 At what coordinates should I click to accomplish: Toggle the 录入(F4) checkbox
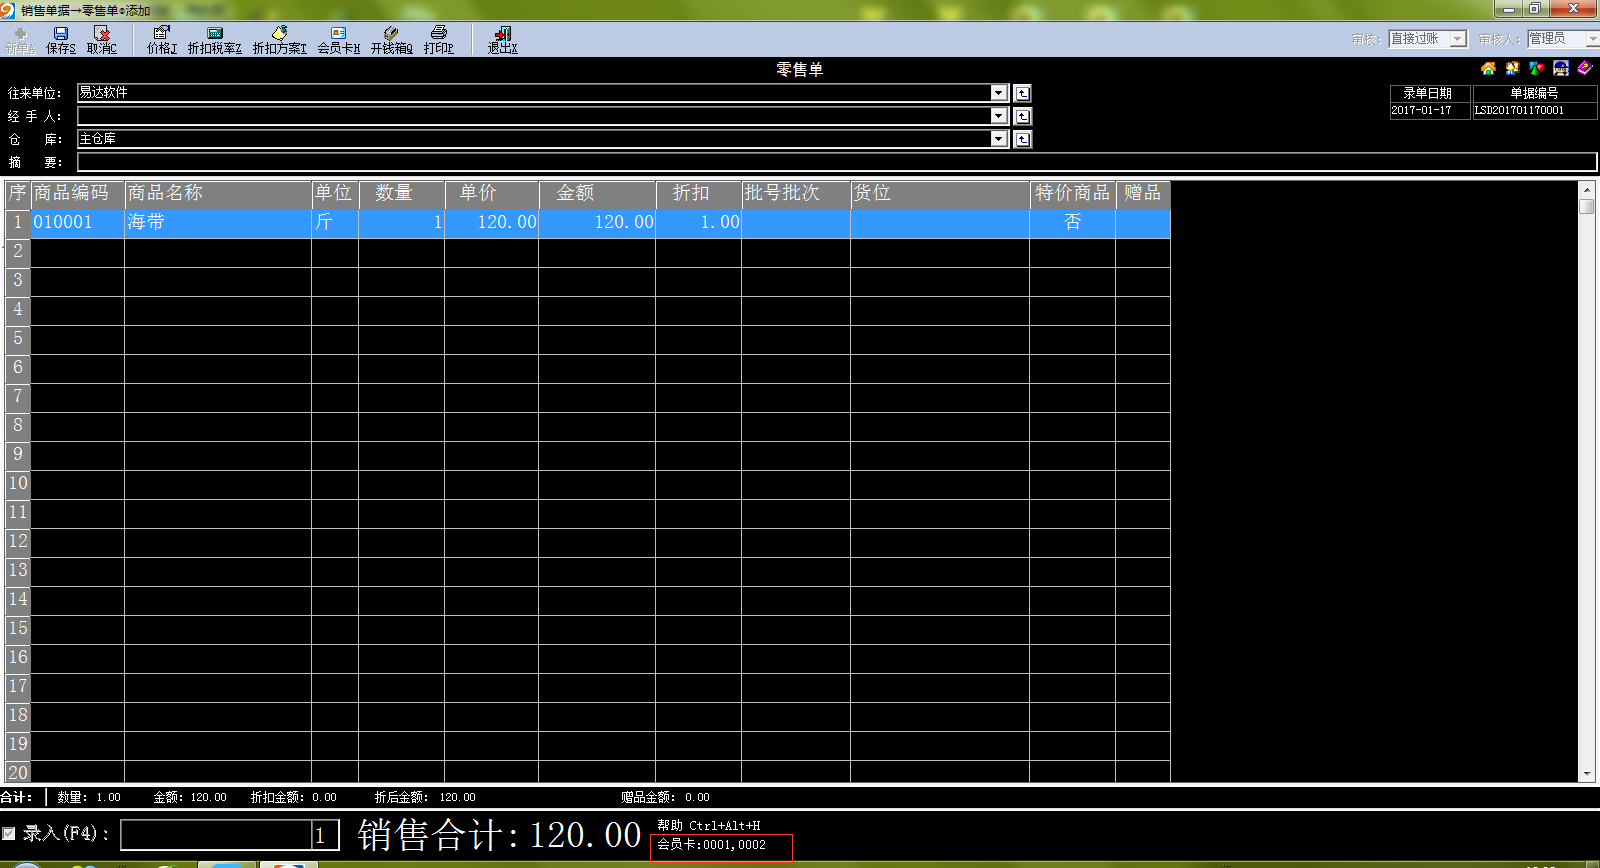coord(9,833)
